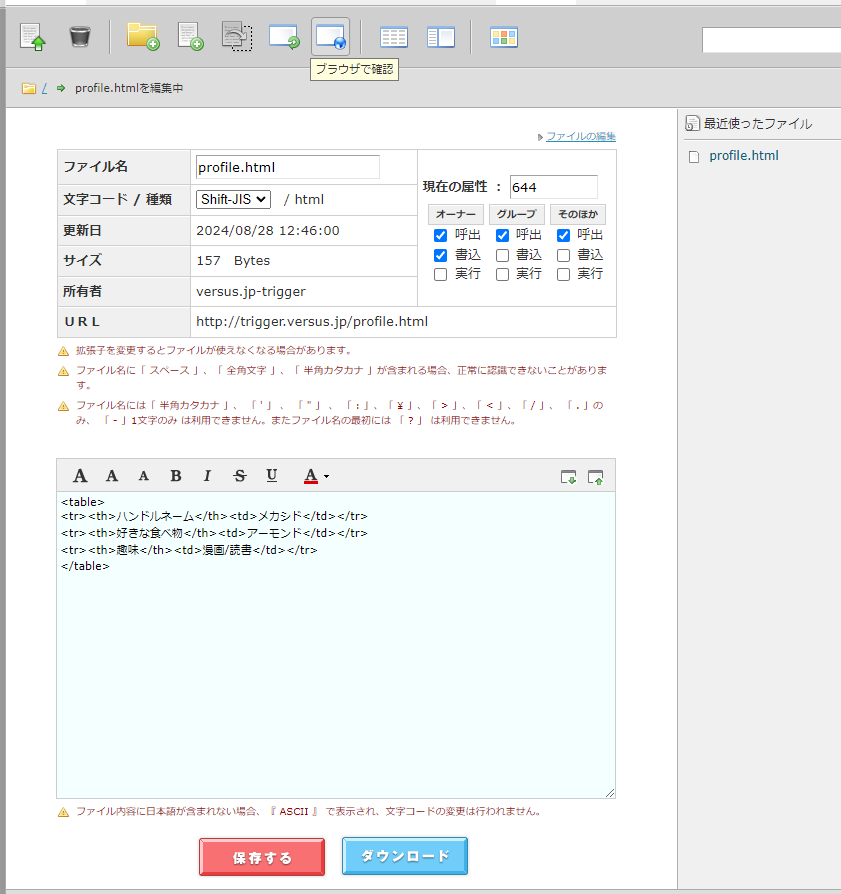Screen dimensions: 841x894
Task: Toggle owner 呼出 read checkbox
Action: pyautogui.click(x=440, y=235)
